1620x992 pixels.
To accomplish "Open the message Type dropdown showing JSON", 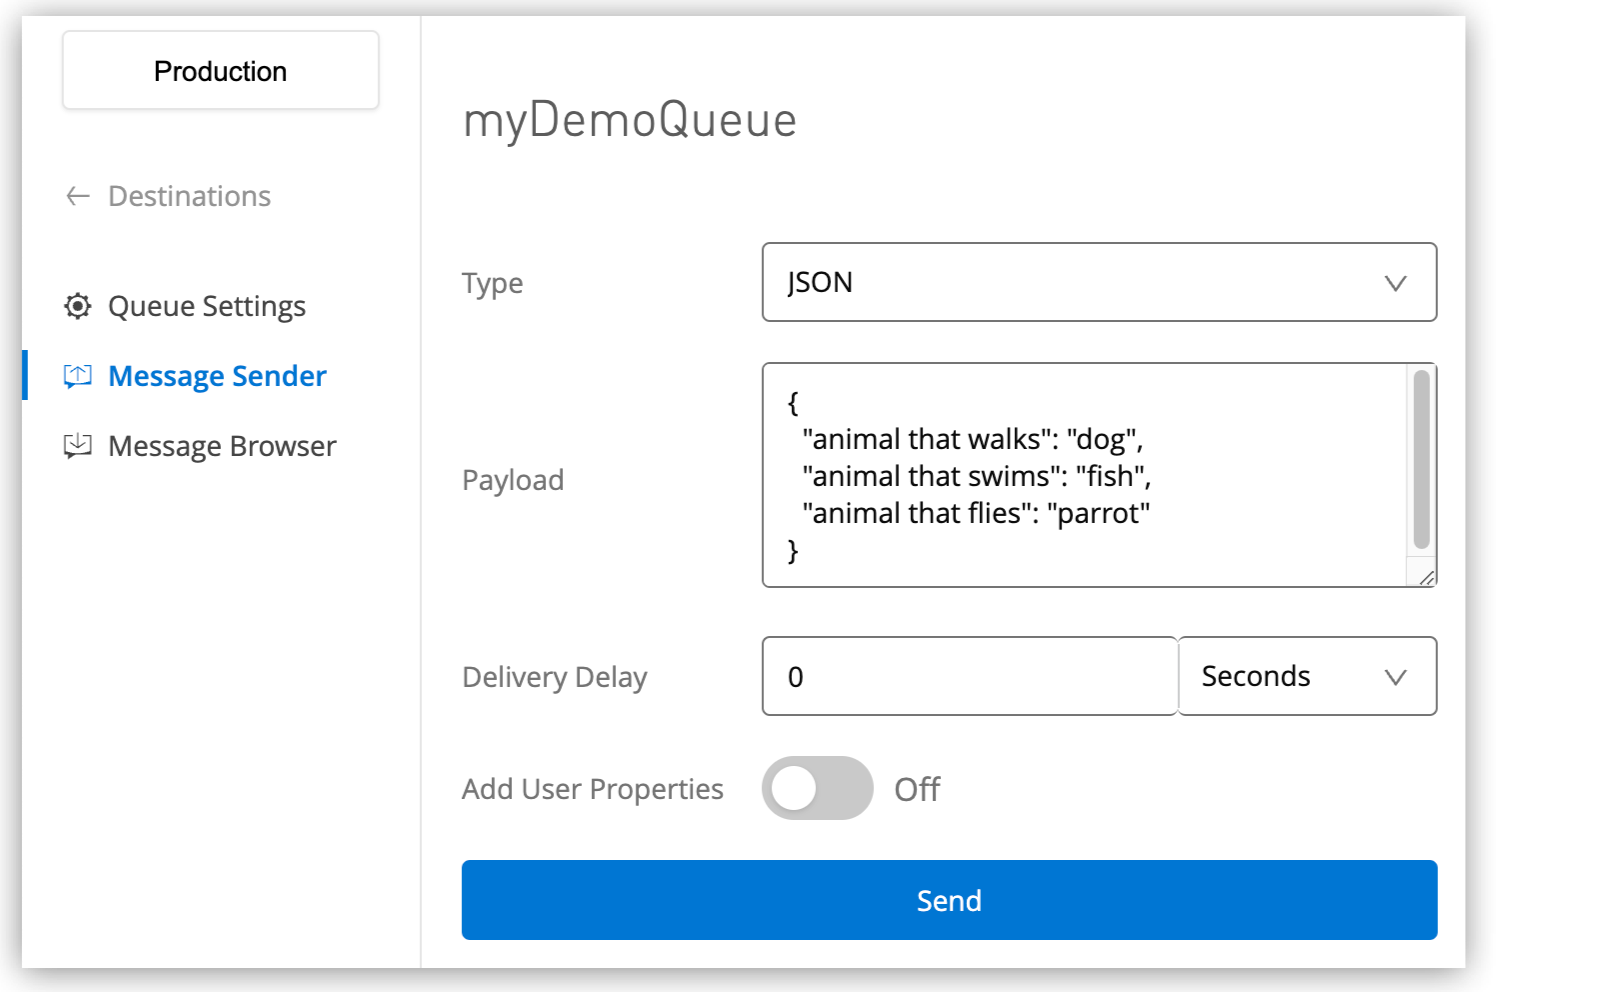I will tap(1099, 283).
